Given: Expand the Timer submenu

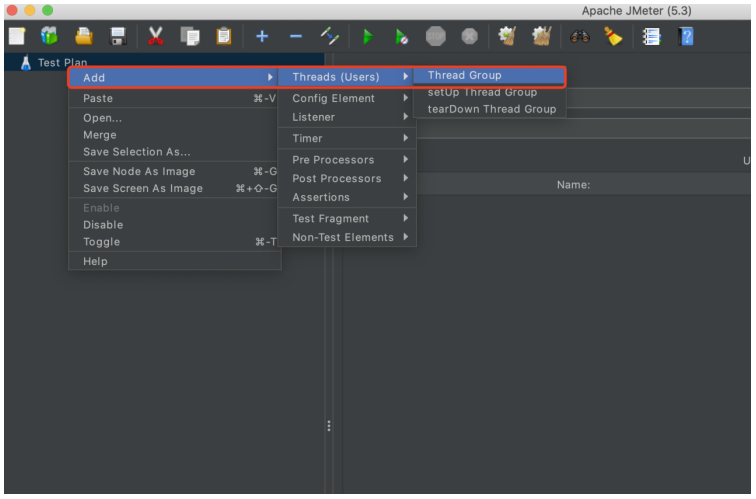Looking at the screenshot, I should pyautogui.click(x=347, y=138).
